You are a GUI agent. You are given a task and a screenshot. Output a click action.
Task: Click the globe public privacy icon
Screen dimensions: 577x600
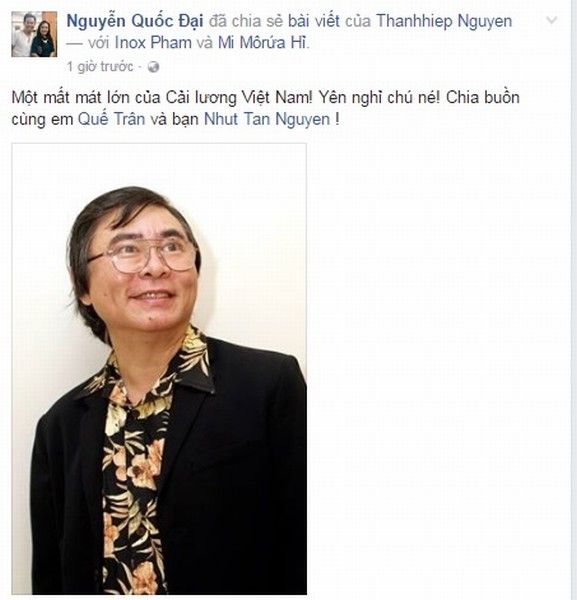pos(153,67)
